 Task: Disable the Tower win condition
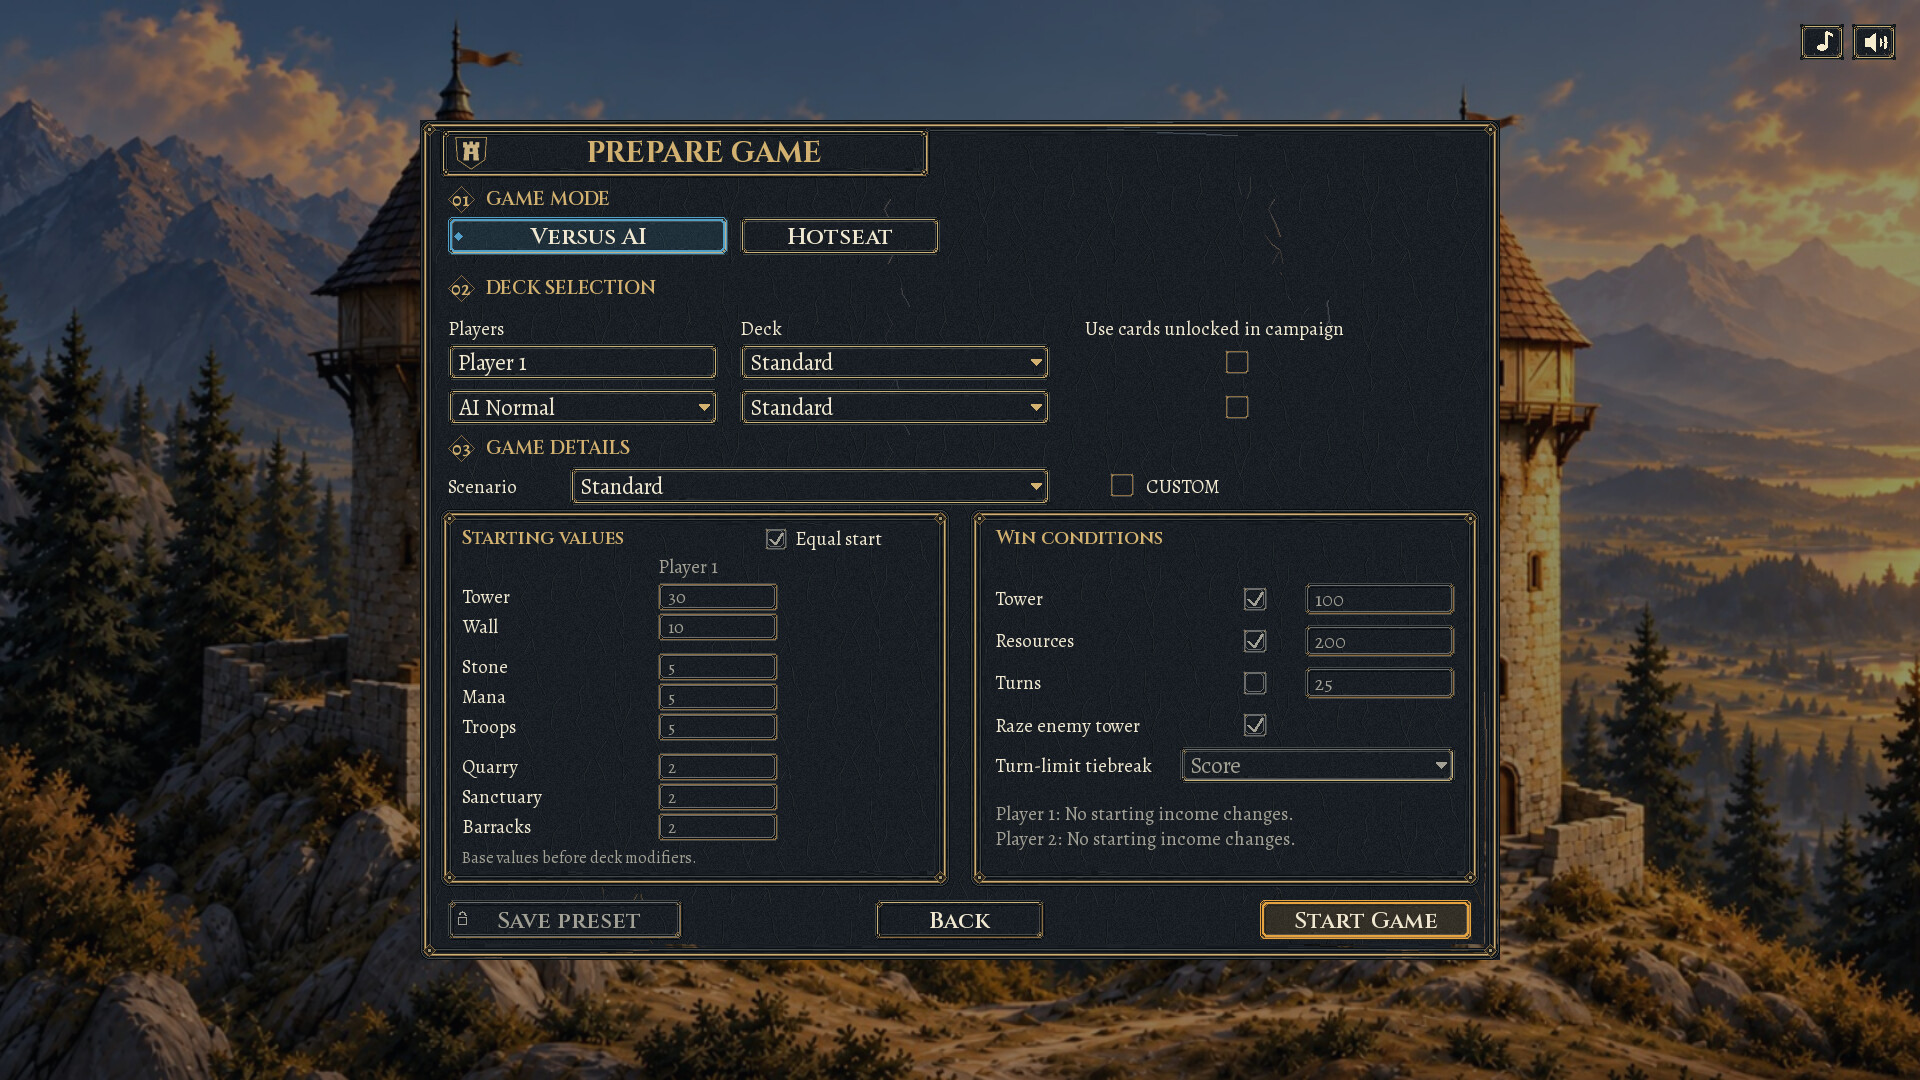point(1255,599)
